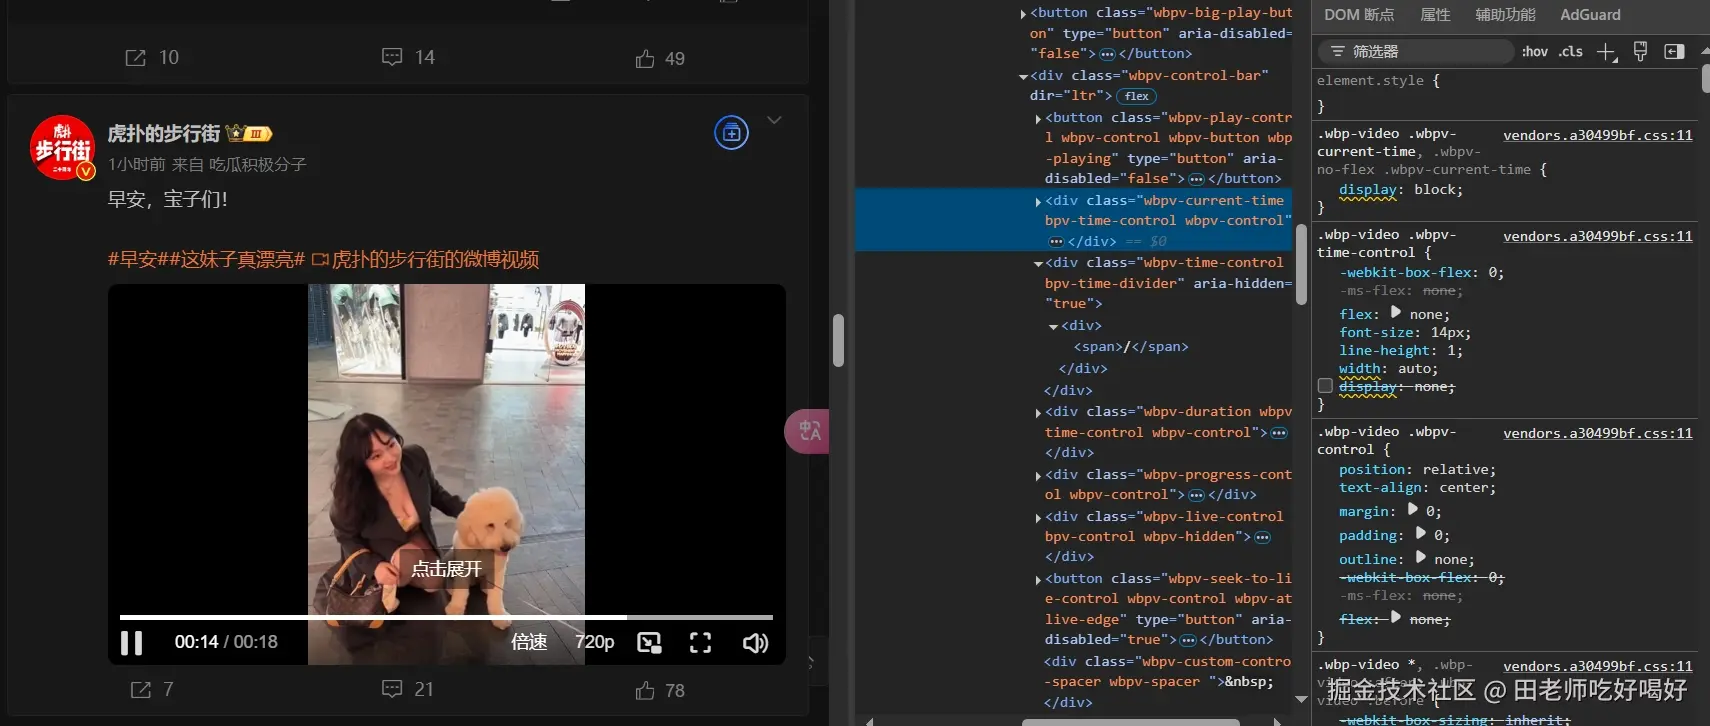Screen dimensions: 1710x726
Task: Focus the 筛选器 styles filter field
Action: (x=1415, y=51)
